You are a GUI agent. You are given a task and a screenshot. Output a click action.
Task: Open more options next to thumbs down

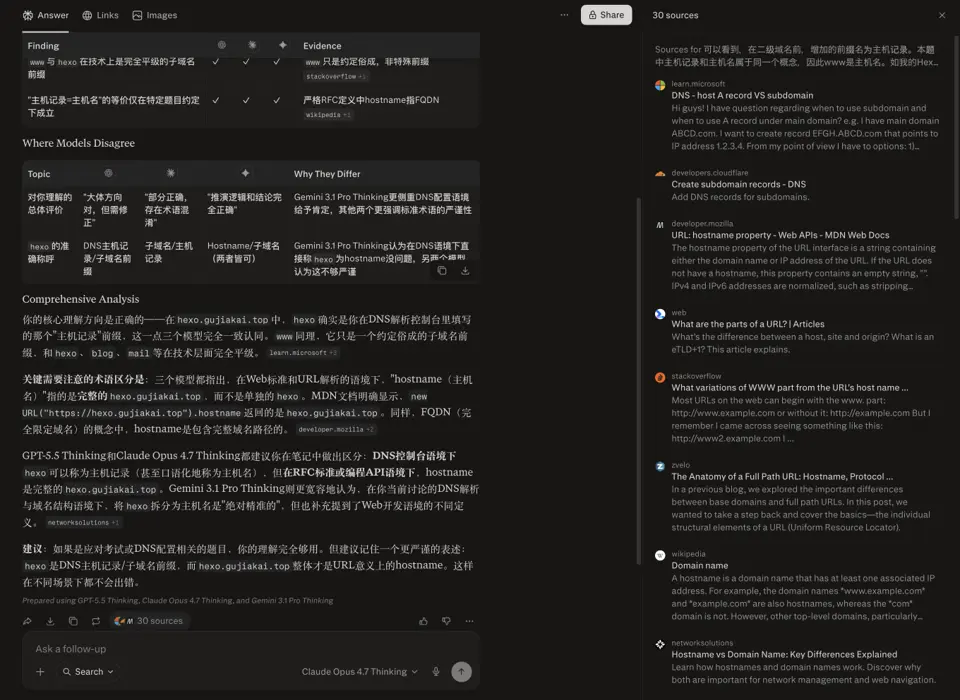tap(469, 621)
